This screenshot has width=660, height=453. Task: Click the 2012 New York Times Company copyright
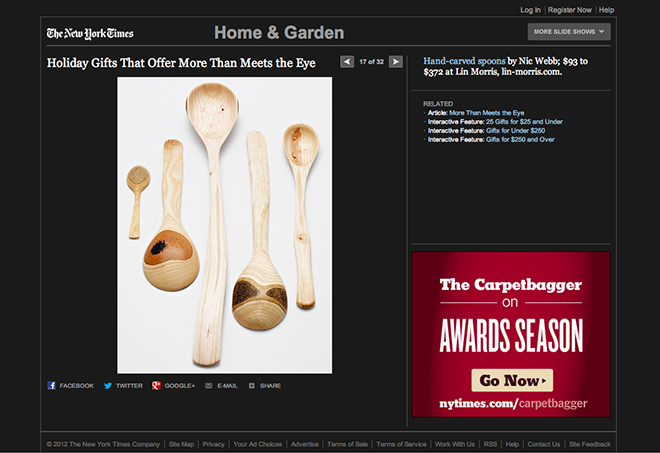click(x=103, y=444)
